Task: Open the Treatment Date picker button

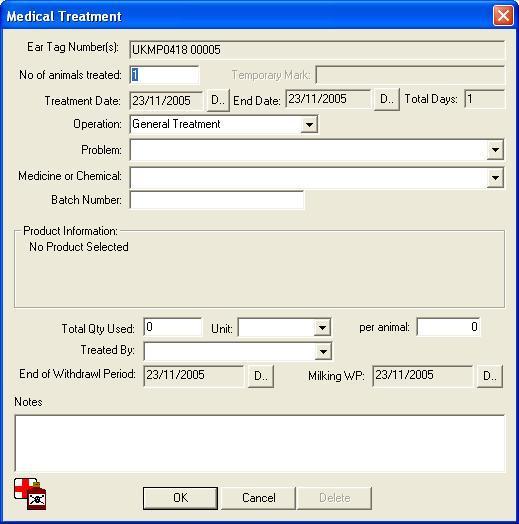Action: (218, 100)
